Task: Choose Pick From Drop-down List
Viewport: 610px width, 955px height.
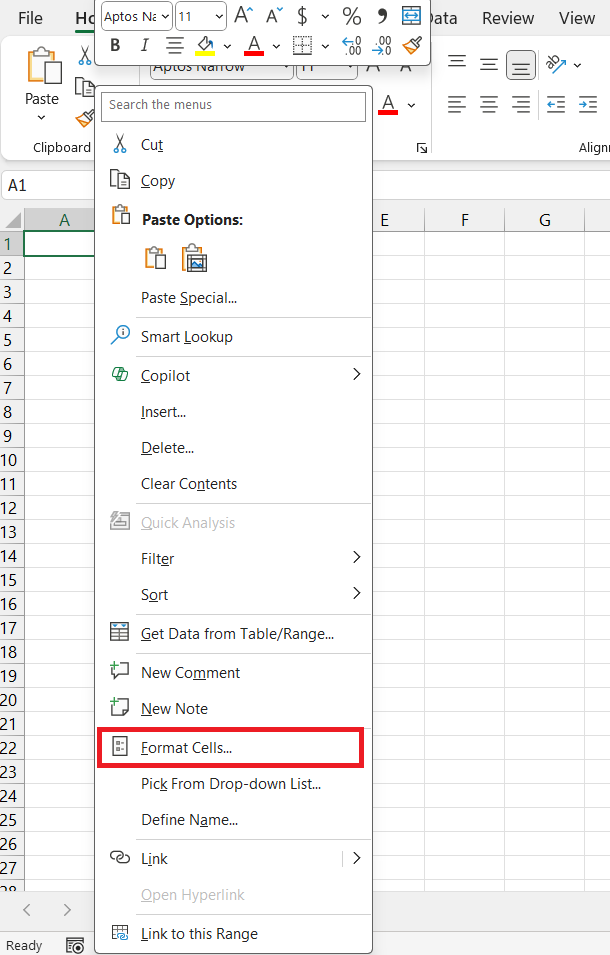Action: 234,783
